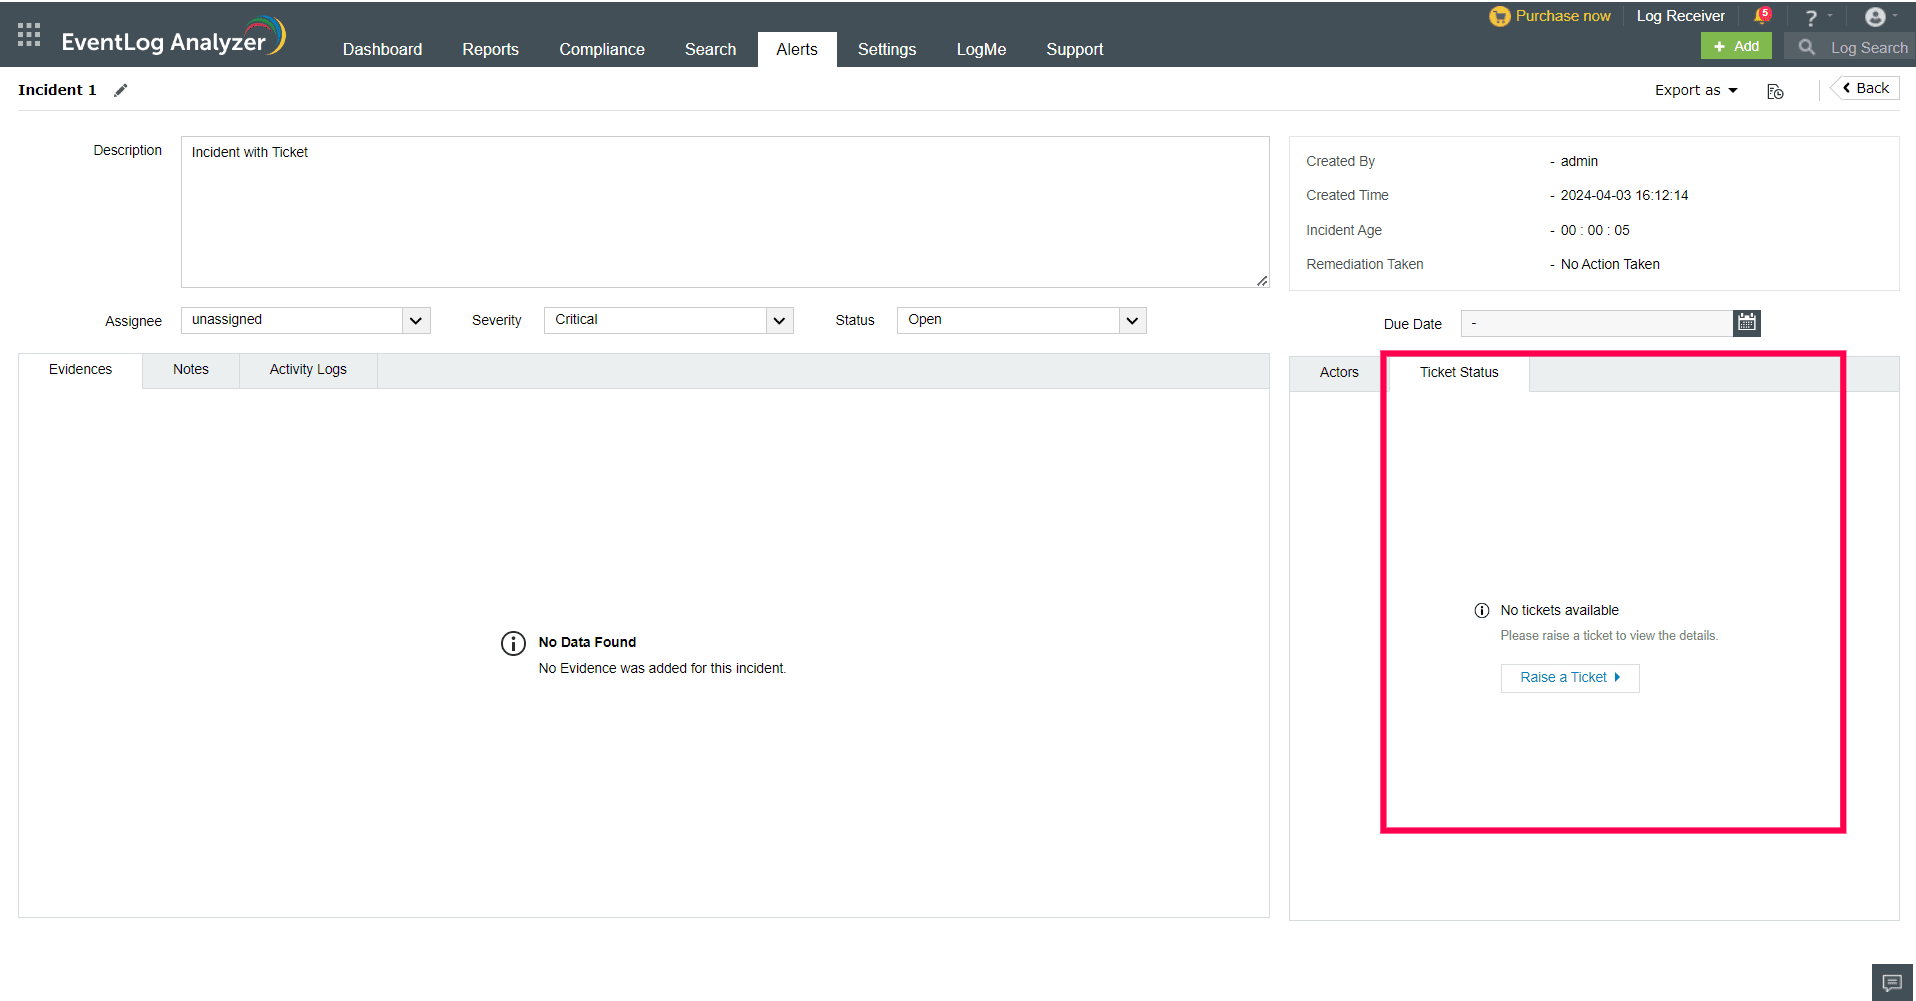Edit incident name with pencil icon
Viewport: 1916px width, 1001px height.
[x=121, y=90]
